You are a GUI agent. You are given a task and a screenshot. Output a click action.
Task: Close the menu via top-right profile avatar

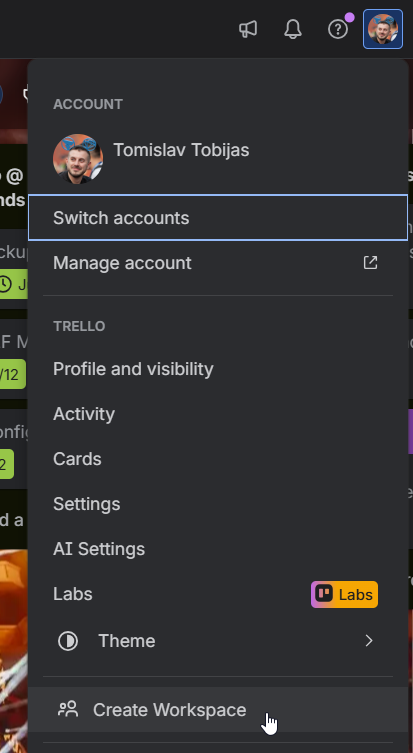tap(383, 29)
